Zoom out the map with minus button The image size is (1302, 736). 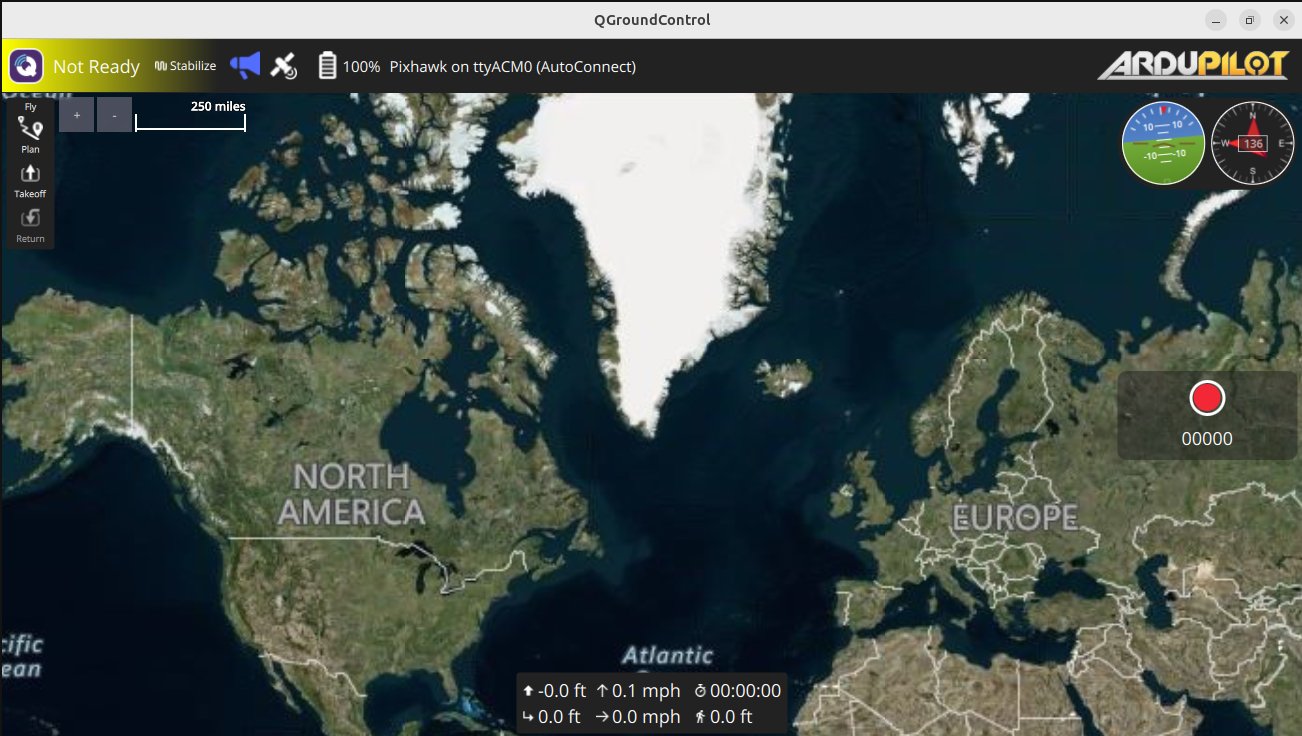click(x=114, y=115)
